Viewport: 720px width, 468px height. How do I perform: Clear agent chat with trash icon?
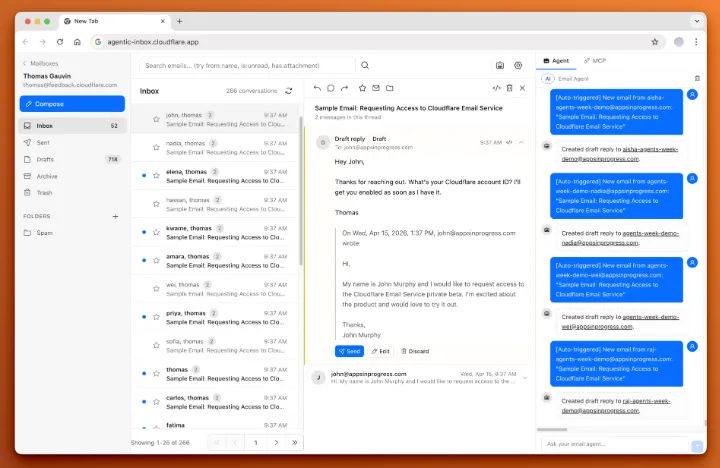pyautogui.click(x=697, y=79)
